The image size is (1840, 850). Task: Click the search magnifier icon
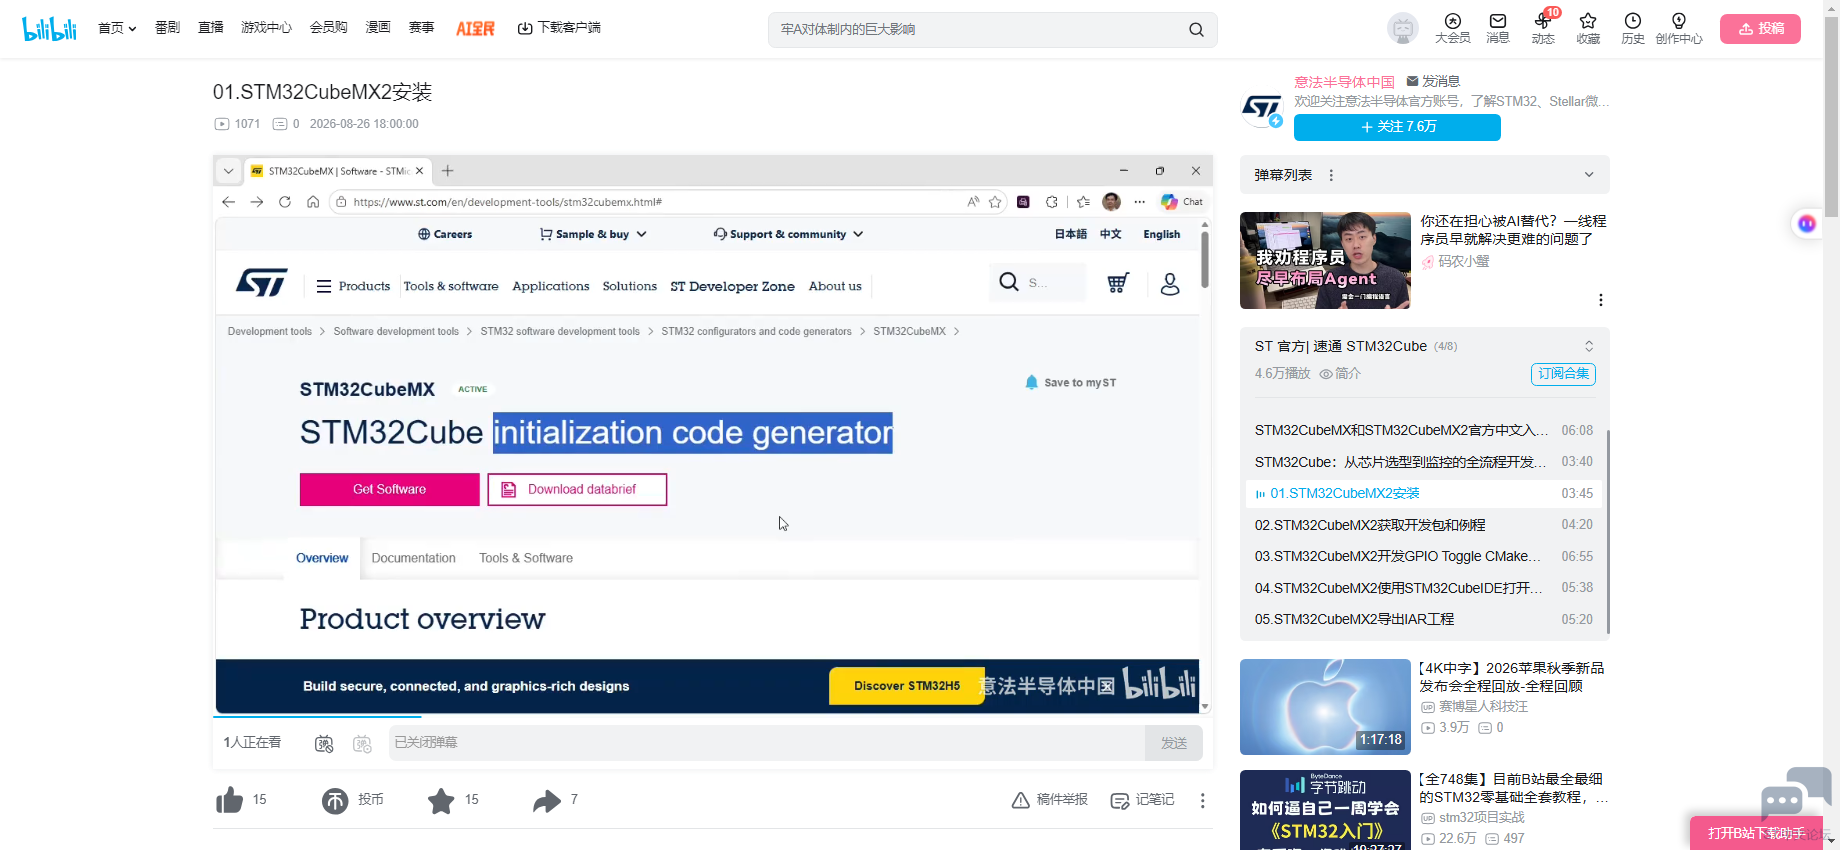point(1196,30)
